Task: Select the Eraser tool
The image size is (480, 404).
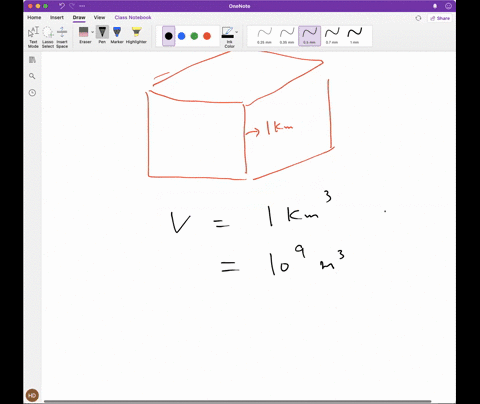Action: (84, 35)
